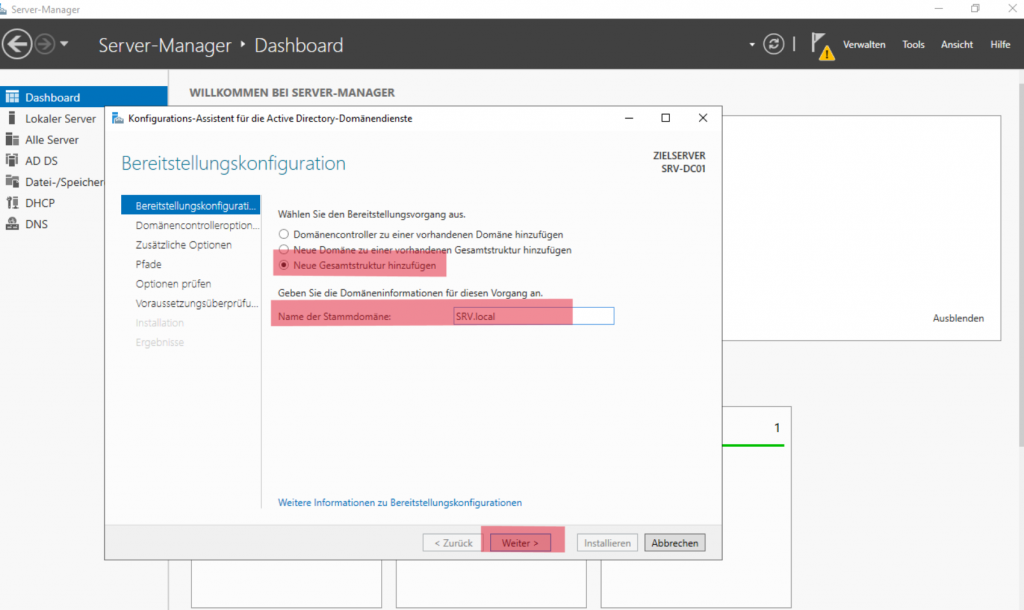Click the back navigation arrow icon
This screenshot has width=1024, height=610.
pyautogui.click(x=17, y=45)
